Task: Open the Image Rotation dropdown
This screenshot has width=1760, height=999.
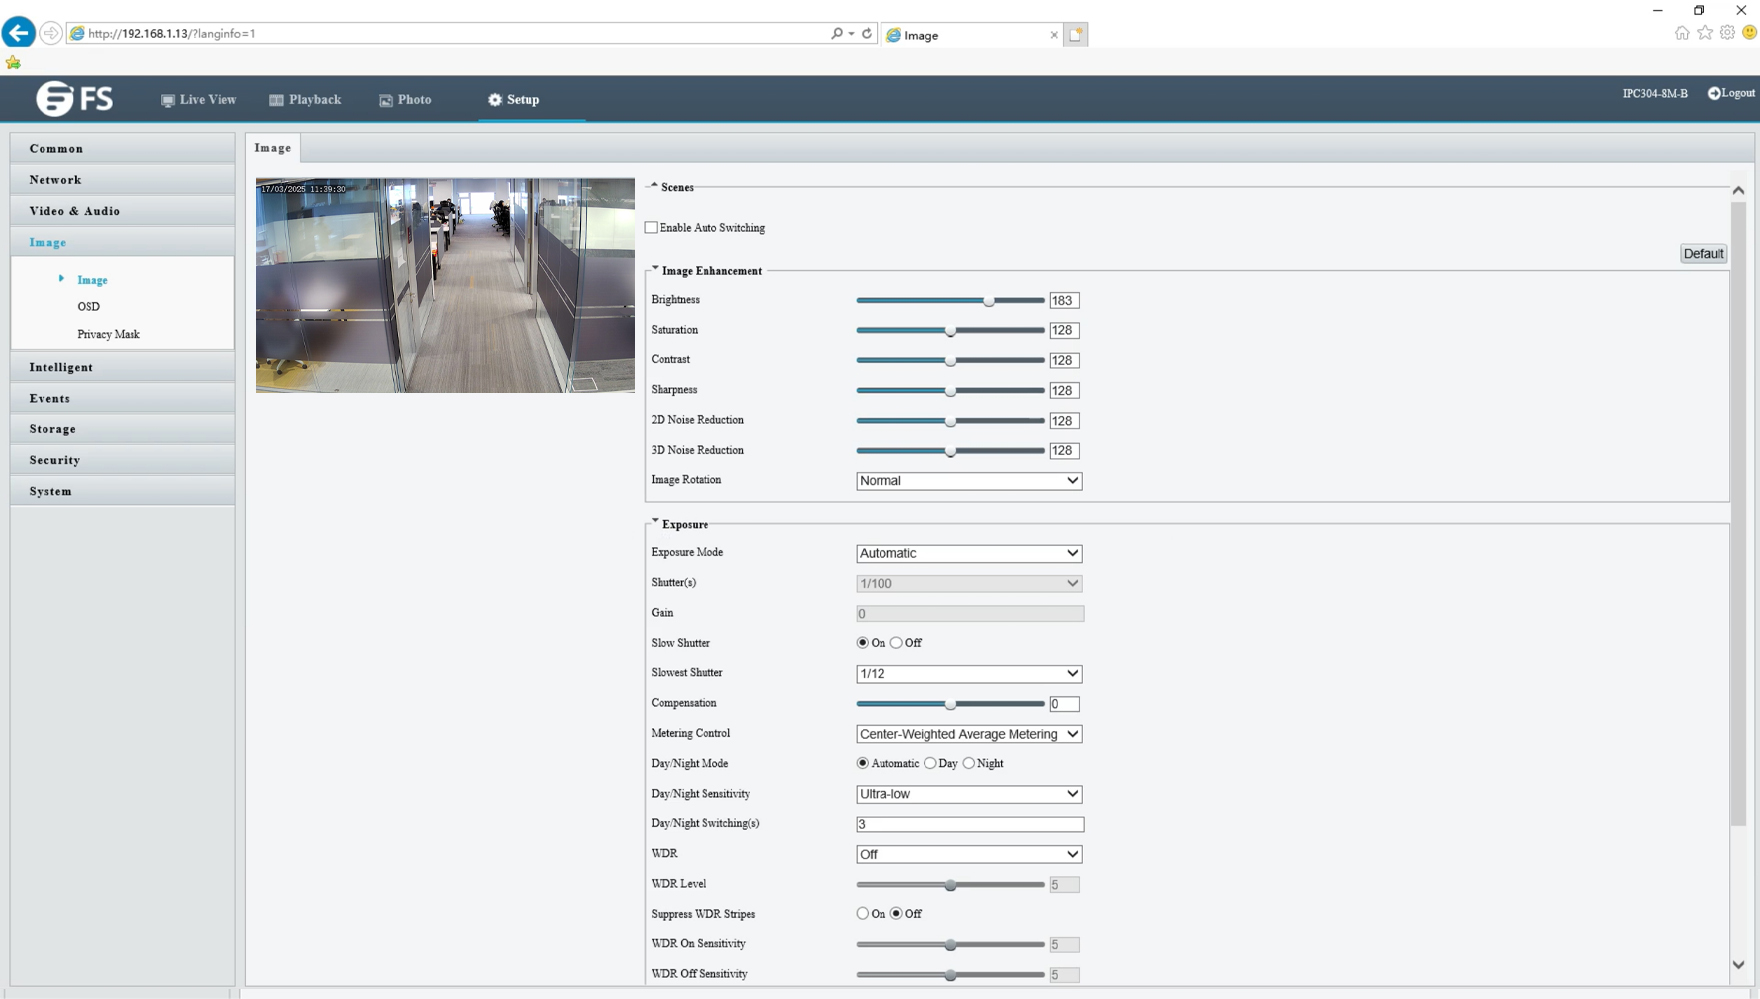Action: (x=967, y=481)
